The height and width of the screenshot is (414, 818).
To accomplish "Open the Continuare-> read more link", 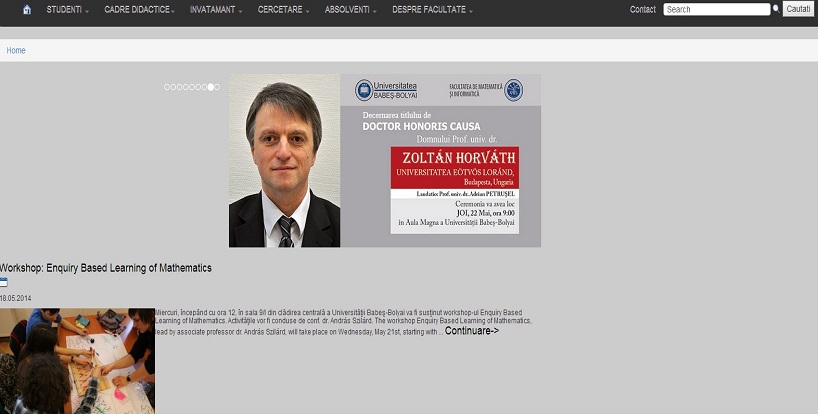I will [472, 331].
